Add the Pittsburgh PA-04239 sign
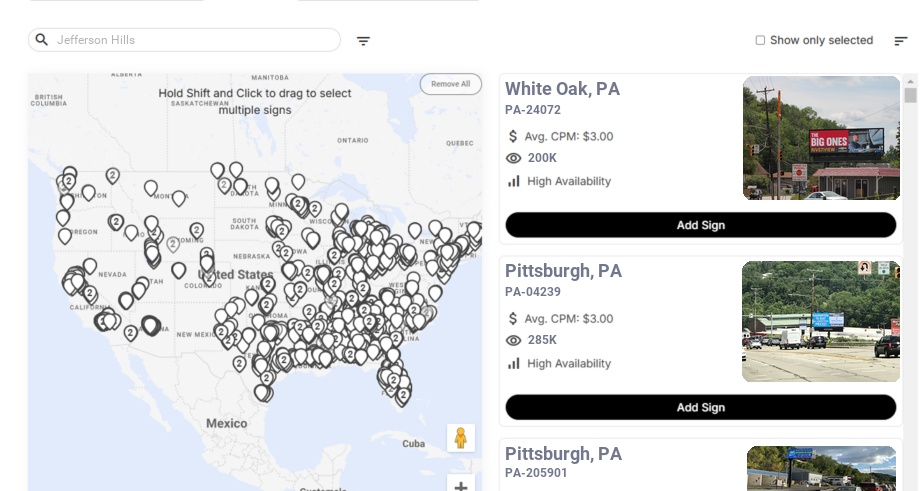920x491 pixels. (x=700, y=407)
